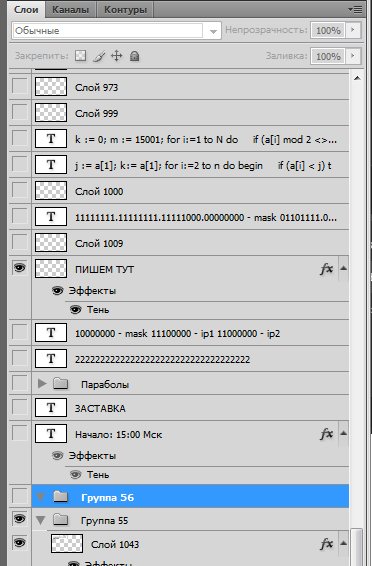The height and width of the screenshot is (566, 372).
Task: Select the Группа 55 name
Action: tap(104, 521)
